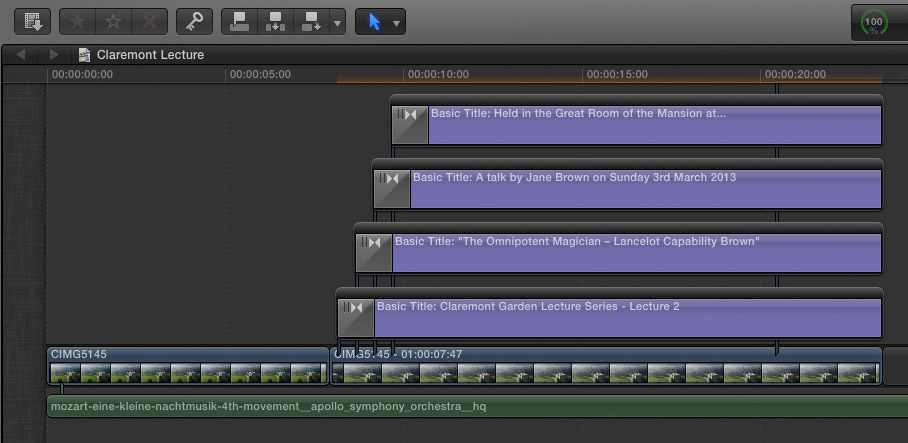Click ruler at timecode 00:00:15:00

[x=617, y=74]
